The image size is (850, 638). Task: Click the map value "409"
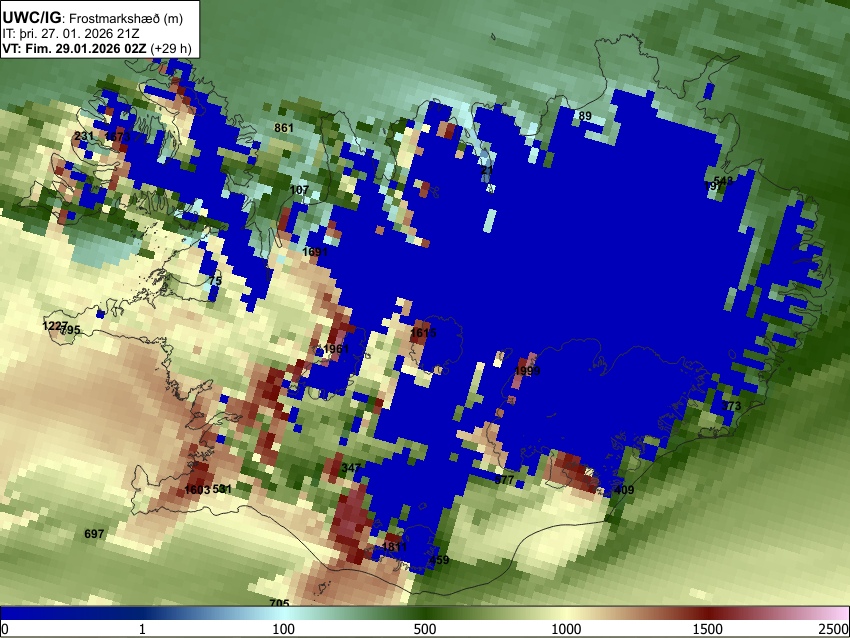click(x=624, y=490)
